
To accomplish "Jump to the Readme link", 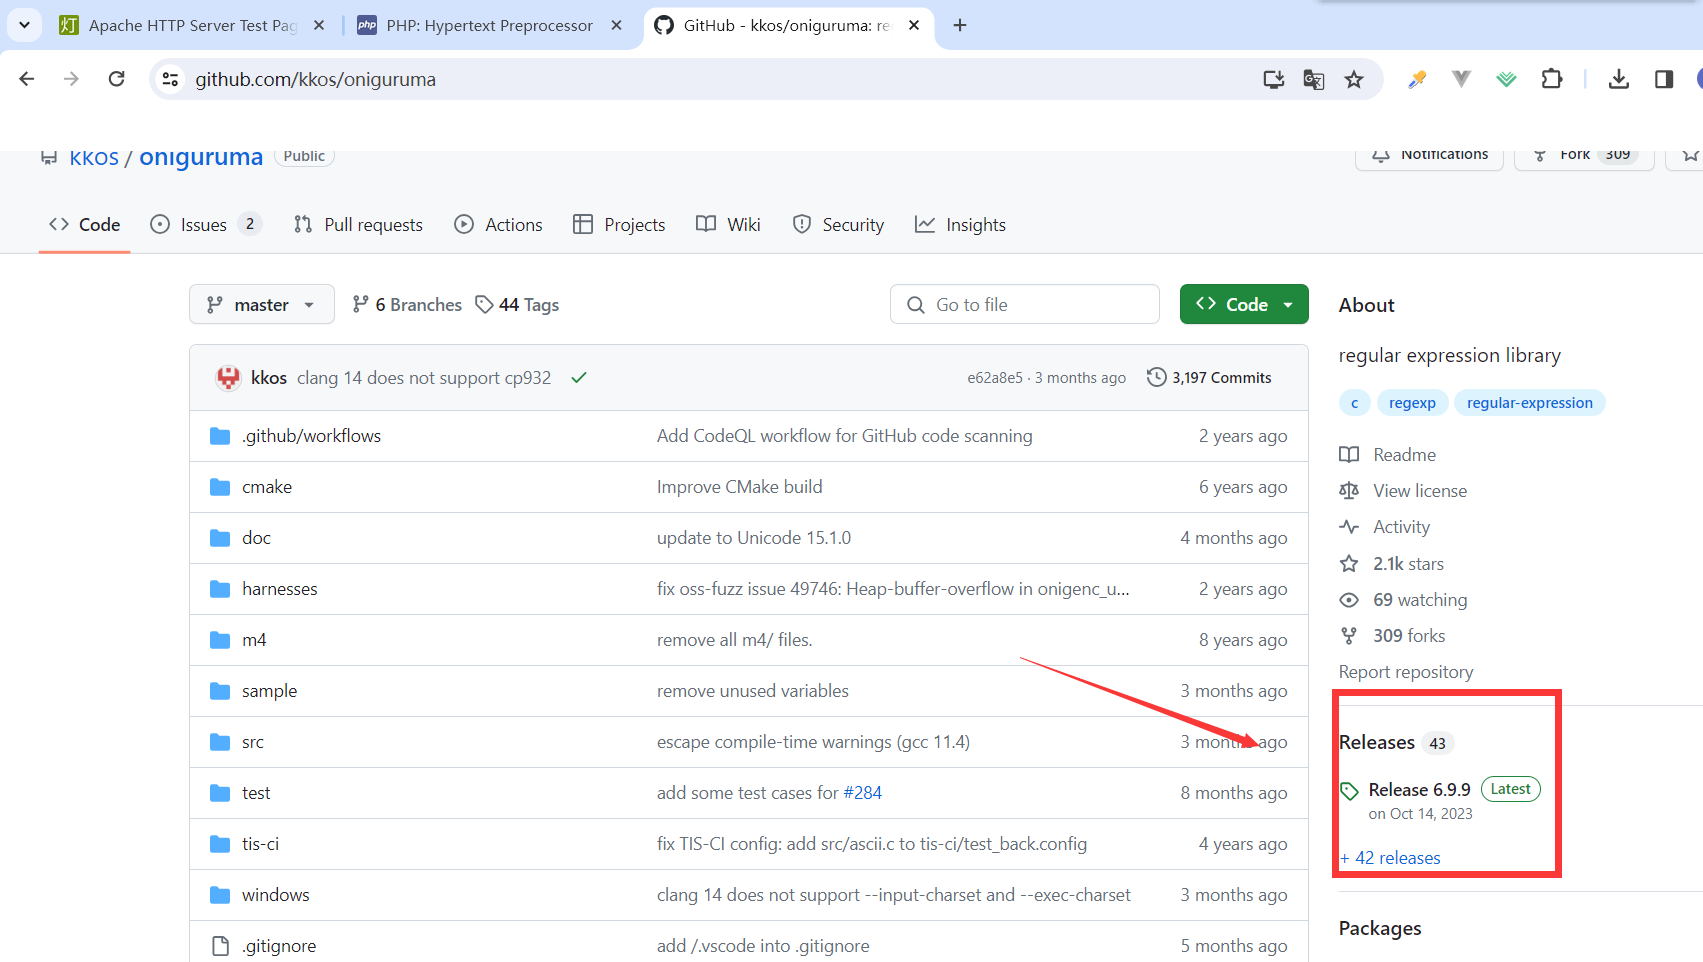I will coord(1388,455).
